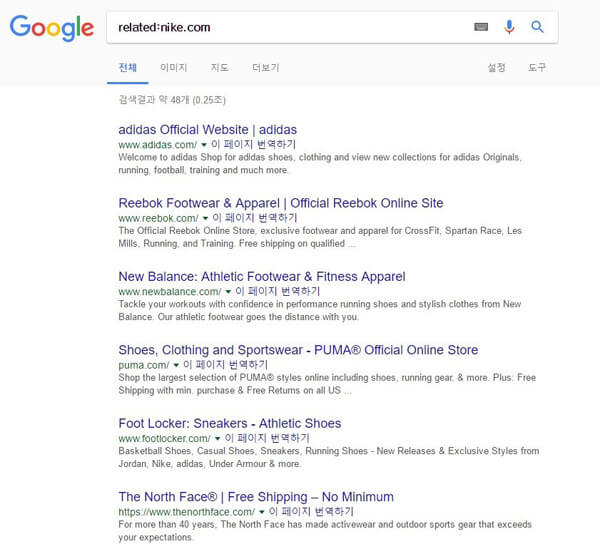Switch to the 이미지 tab
Screen dimensions: 600x544
tap(173, 68)
